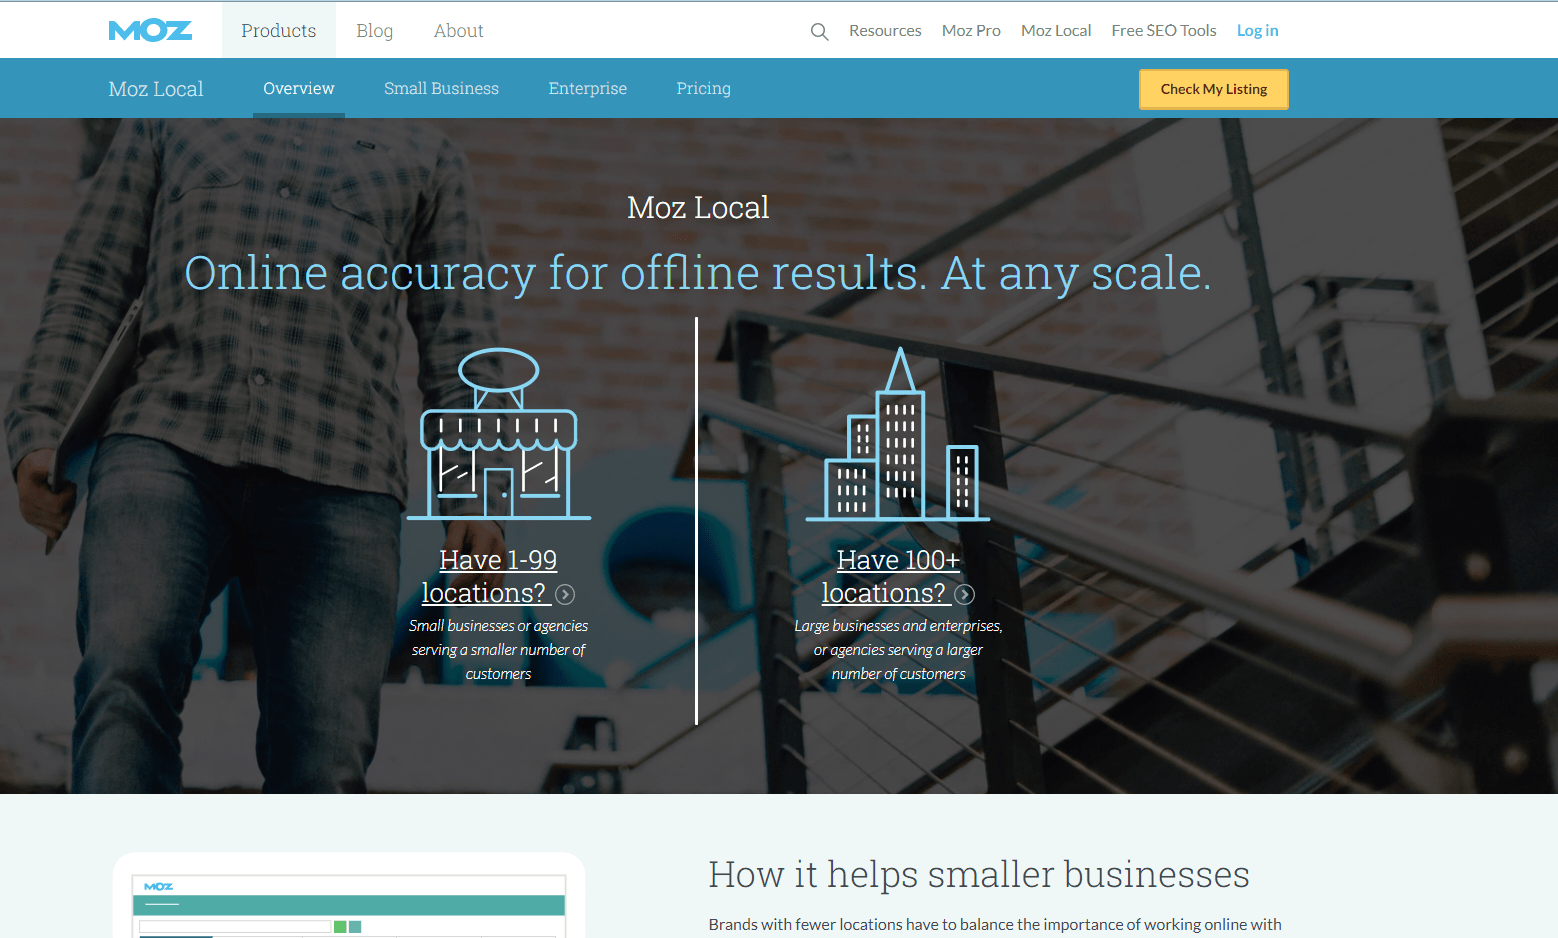
Task: Click the city skyline buildings icon
Action: tap(898, 434)
